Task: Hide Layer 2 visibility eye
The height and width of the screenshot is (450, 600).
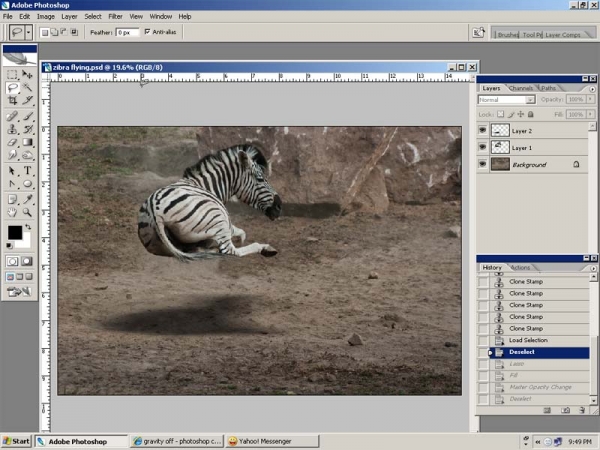Action: pos(483,130)
